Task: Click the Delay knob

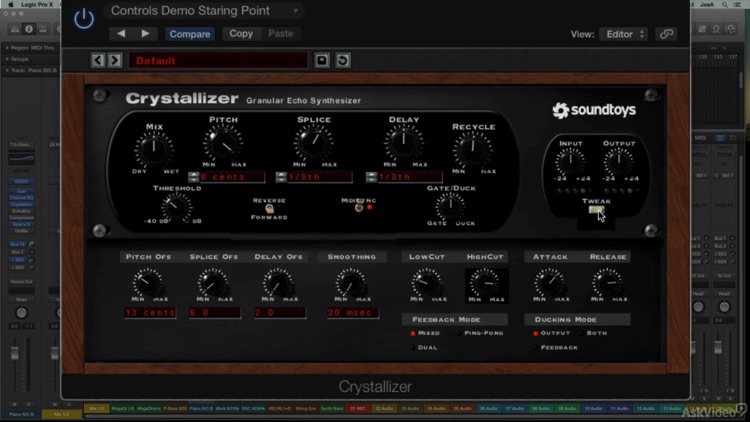Action: click(x=404, y=142)
